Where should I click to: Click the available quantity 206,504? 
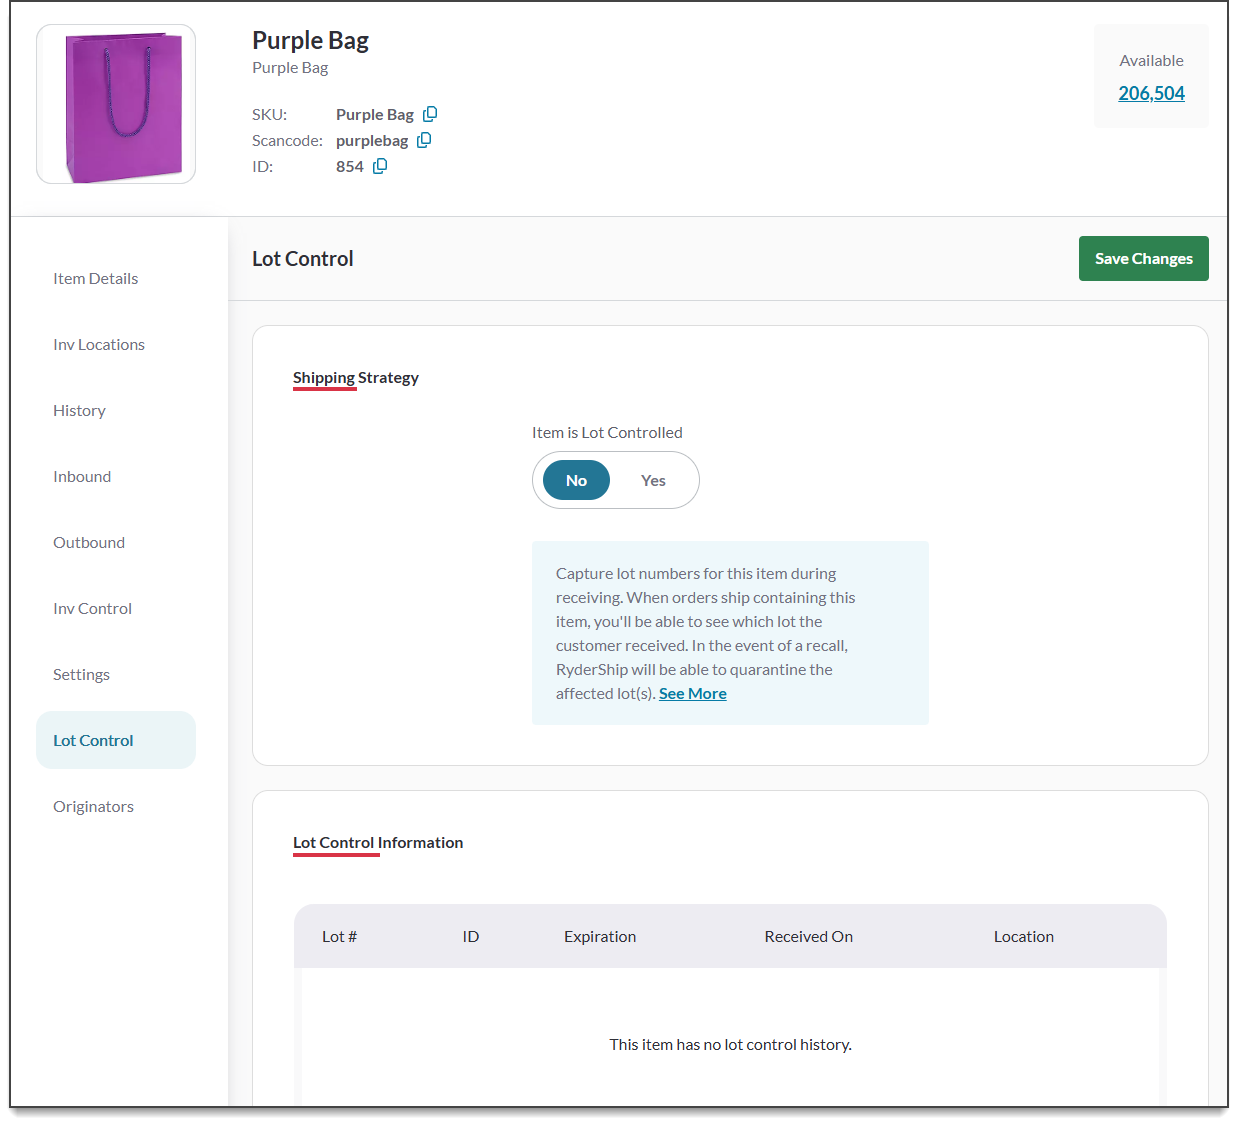1151,93
